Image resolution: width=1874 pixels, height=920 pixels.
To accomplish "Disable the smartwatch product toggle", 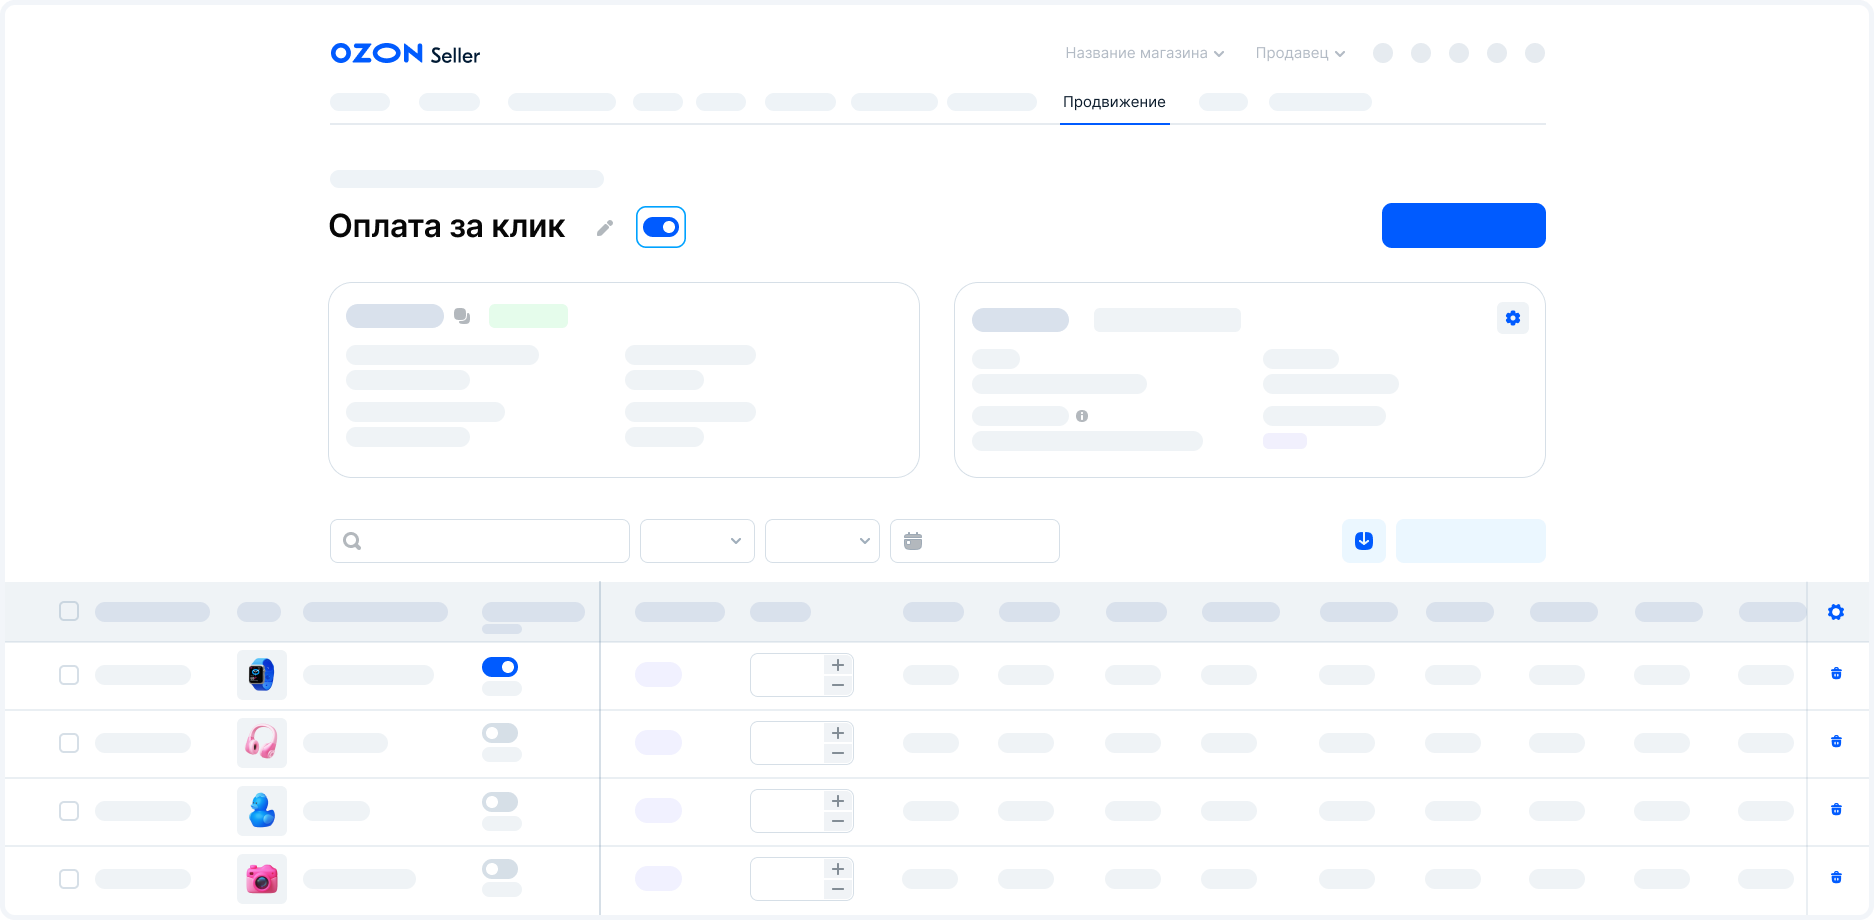I will click(500, 667).
